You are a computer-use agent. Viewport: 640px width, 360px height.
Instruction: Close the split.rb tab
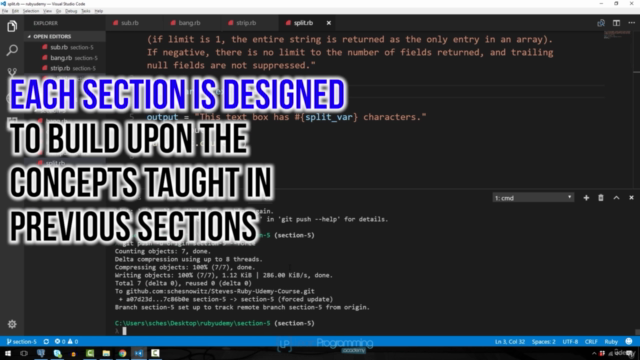point(329,23)
